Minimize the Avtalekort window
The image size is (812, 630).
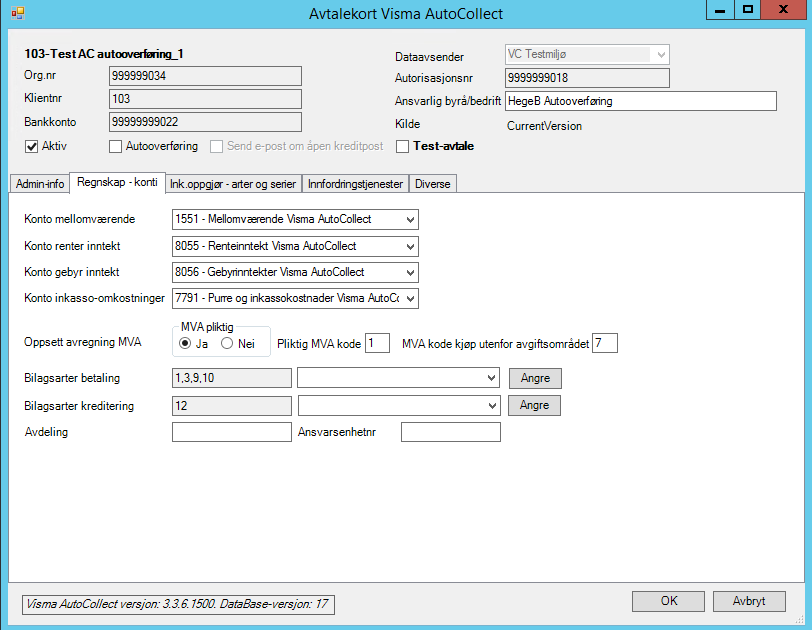pyautogui.click(x=720, y=10)
